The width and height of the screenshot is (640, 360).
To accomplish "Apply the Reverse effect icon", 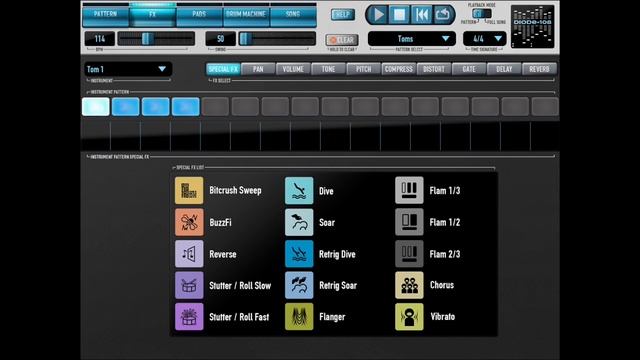I will 189,254.
